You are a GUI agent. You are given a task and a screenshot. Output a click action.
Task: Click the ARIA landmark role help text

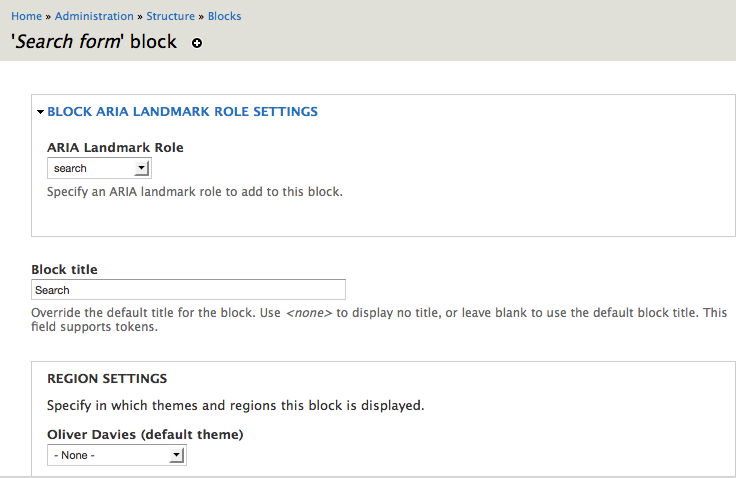pyautogui.click(x=195, y=190)
